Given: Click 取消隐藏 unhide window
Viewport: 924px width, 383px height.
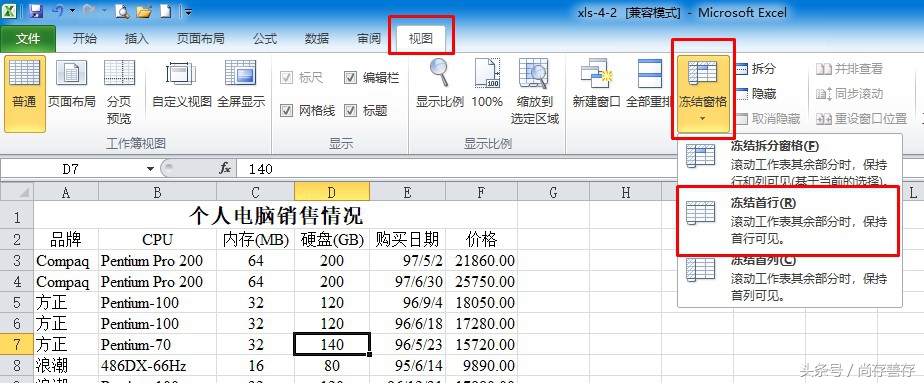Looking at the screenshot, I should pyautogui.click(x=768, y=119).
